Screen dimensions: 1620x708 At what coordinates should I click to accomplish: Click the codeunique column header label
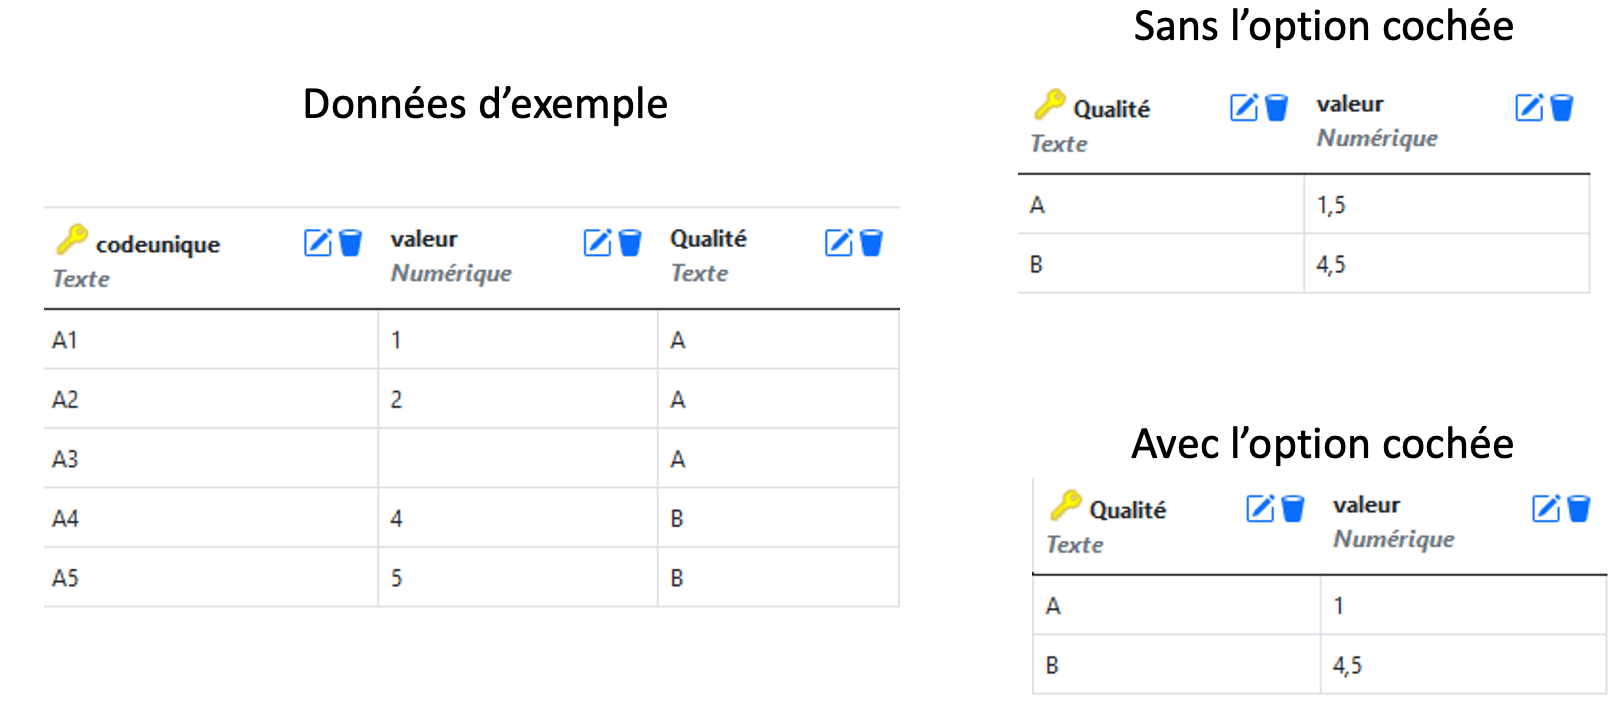(x=158, y=245)
